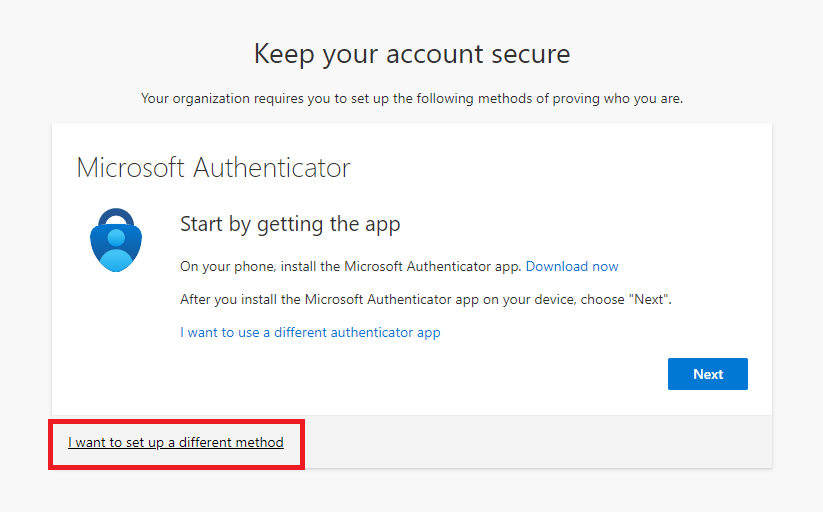This screenshot has height=512, width=823.
Task: Click the Microsoft Authenticator card title
Action: pos(213,168)
